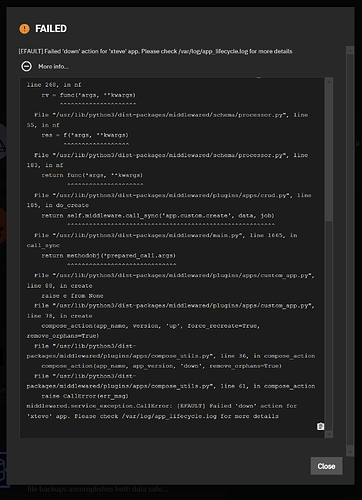The image size is (362, 500).
Task: Click the ''xteve' app. Please check' last line
Action: click(153, 416)
